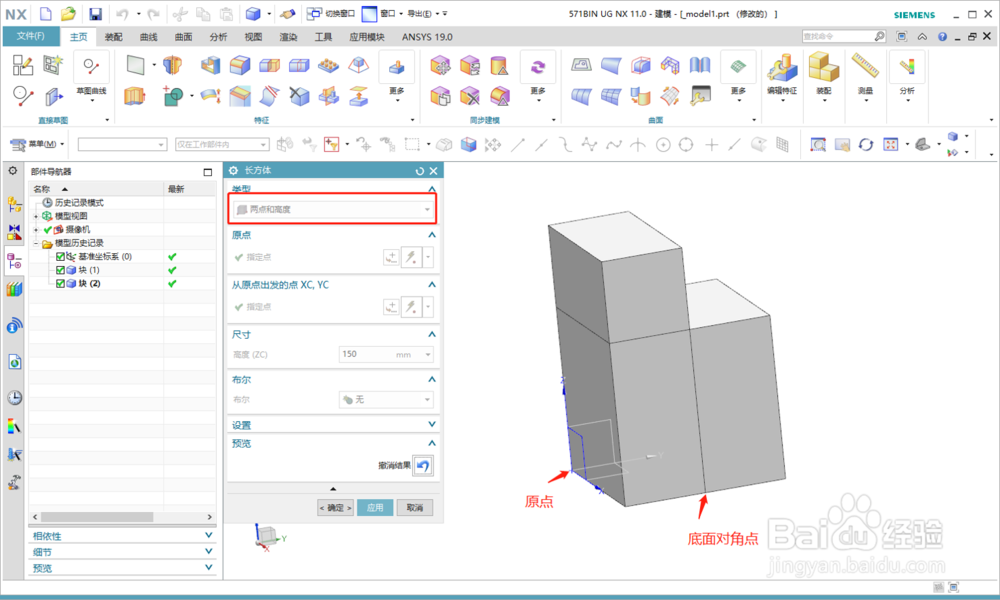Select the History Mode tree row
Screen dimensions: 1000x600
coord(122,203)
